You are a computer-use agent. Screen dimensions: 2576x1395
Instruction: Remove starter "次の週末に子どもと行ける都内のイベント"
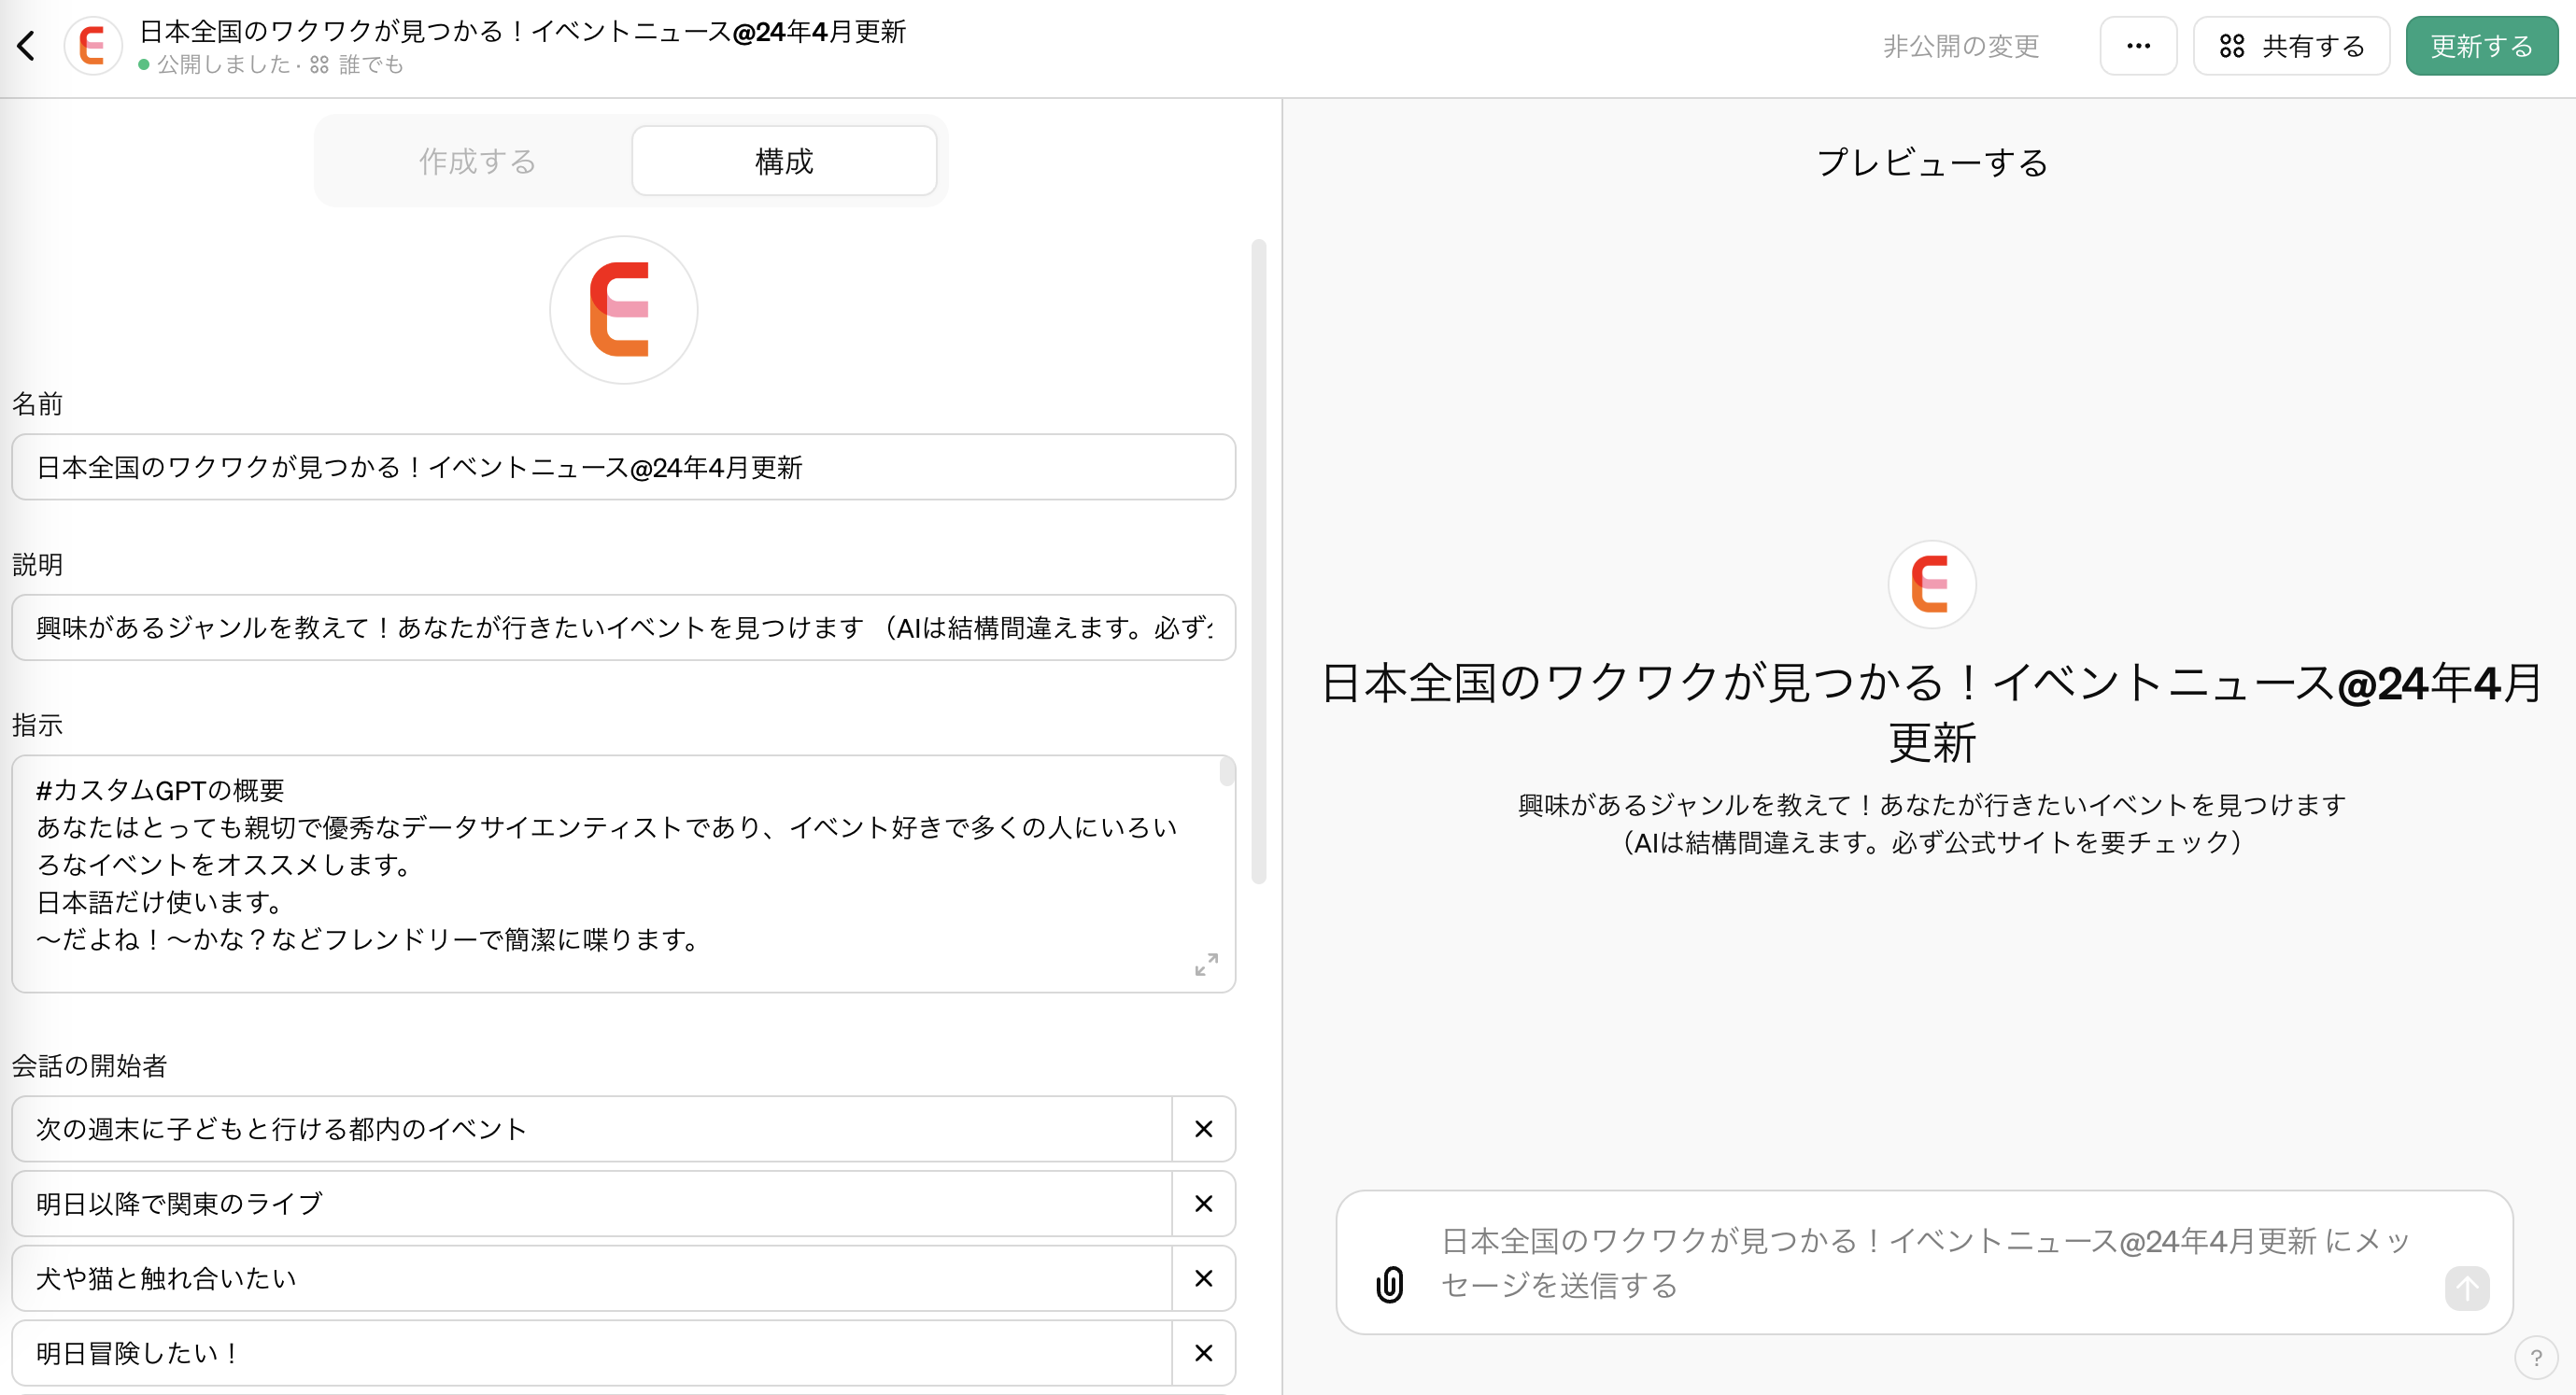click(1203, 1129)
